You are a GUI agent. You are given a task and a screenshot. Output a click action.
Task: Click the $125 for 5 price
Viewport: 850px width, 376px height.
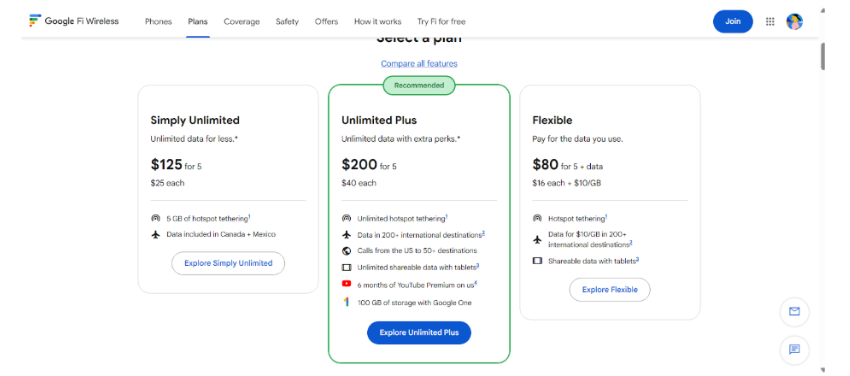[x=176, y=164]
